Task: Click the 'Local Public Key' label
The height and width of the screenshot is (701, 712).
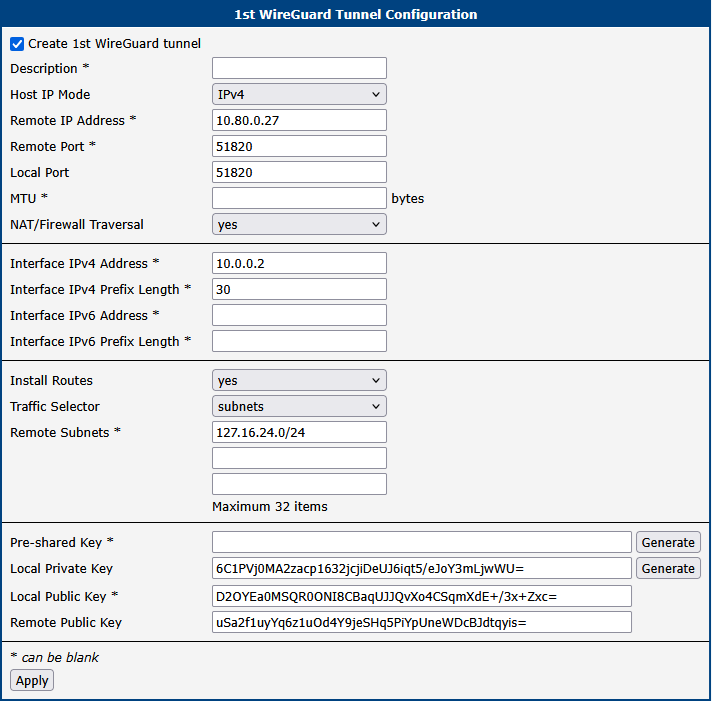Action: click(58, 596)
